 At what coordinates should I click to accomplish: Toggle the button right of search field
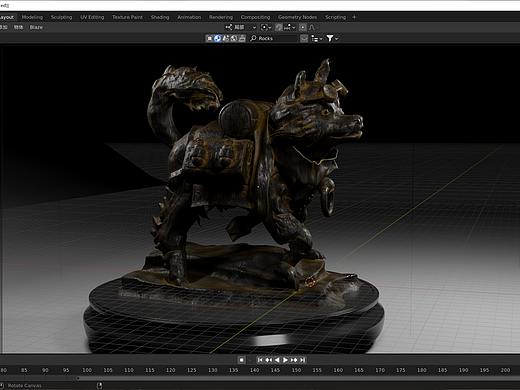point(304,38)
